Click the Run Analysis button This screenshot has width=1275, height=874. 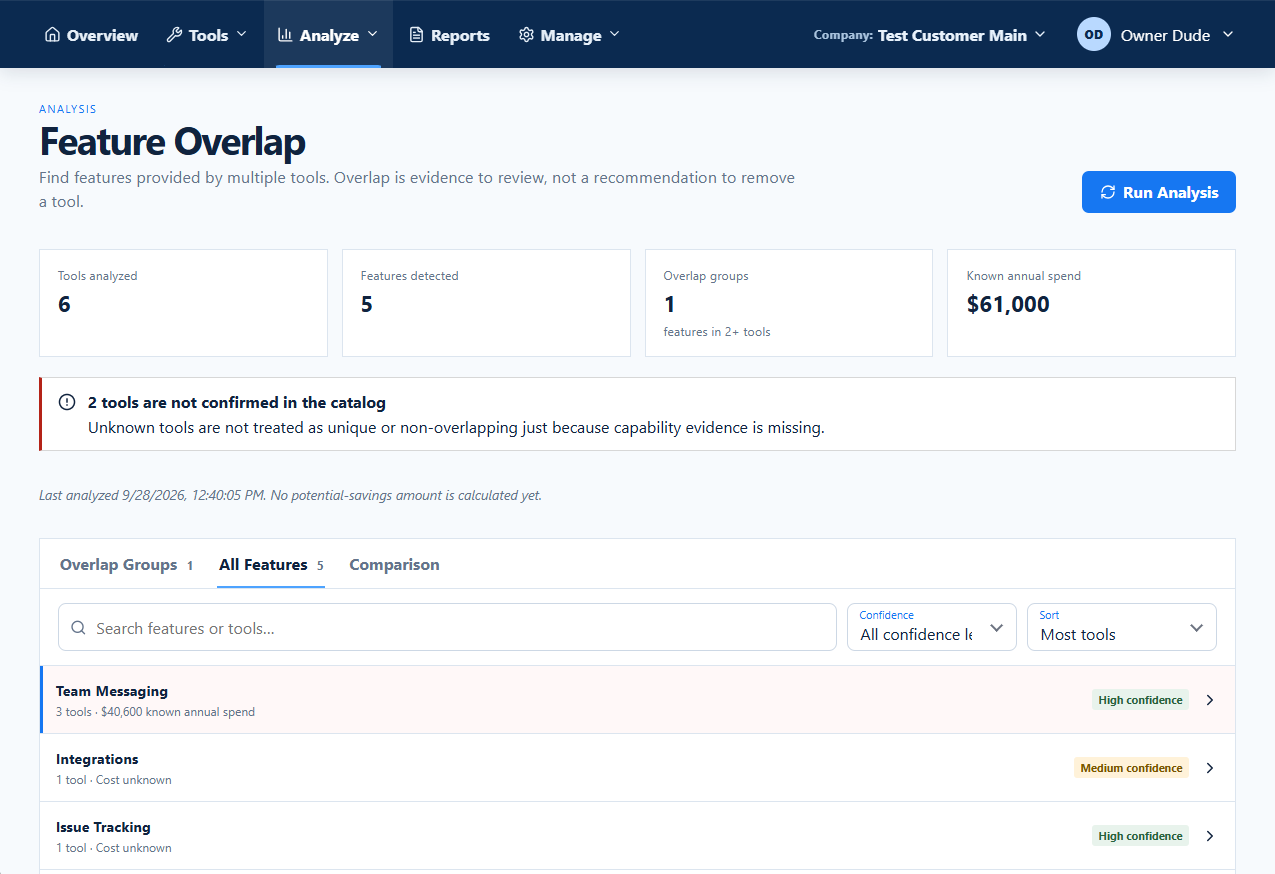coord(1159,192)
